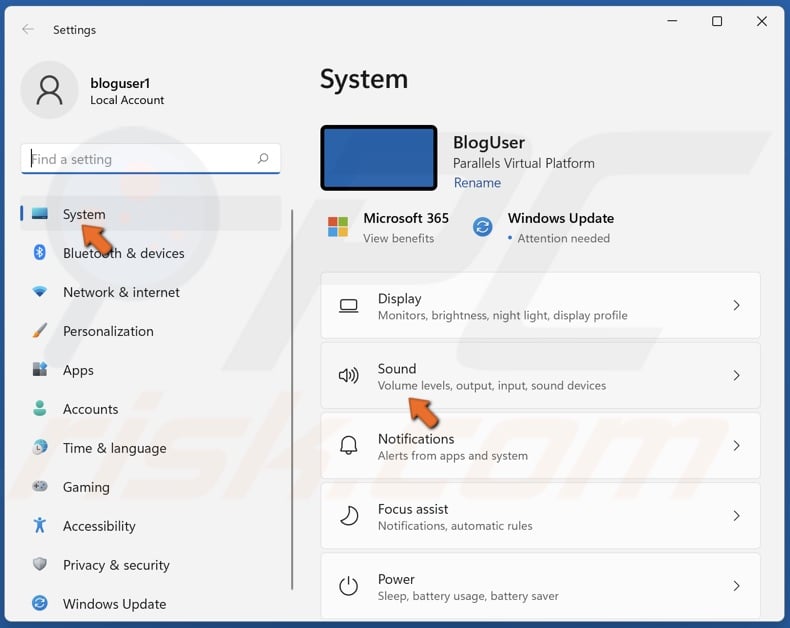The image size is (790, 628).
Task: Open the Accounts category label
Action: (91, 409)
